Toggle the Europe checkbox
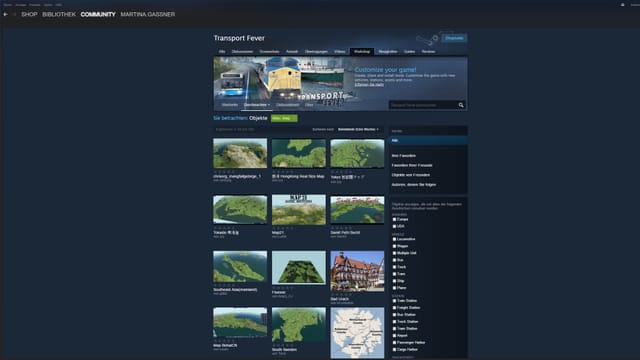640x360 pixels. coord(394,219)
